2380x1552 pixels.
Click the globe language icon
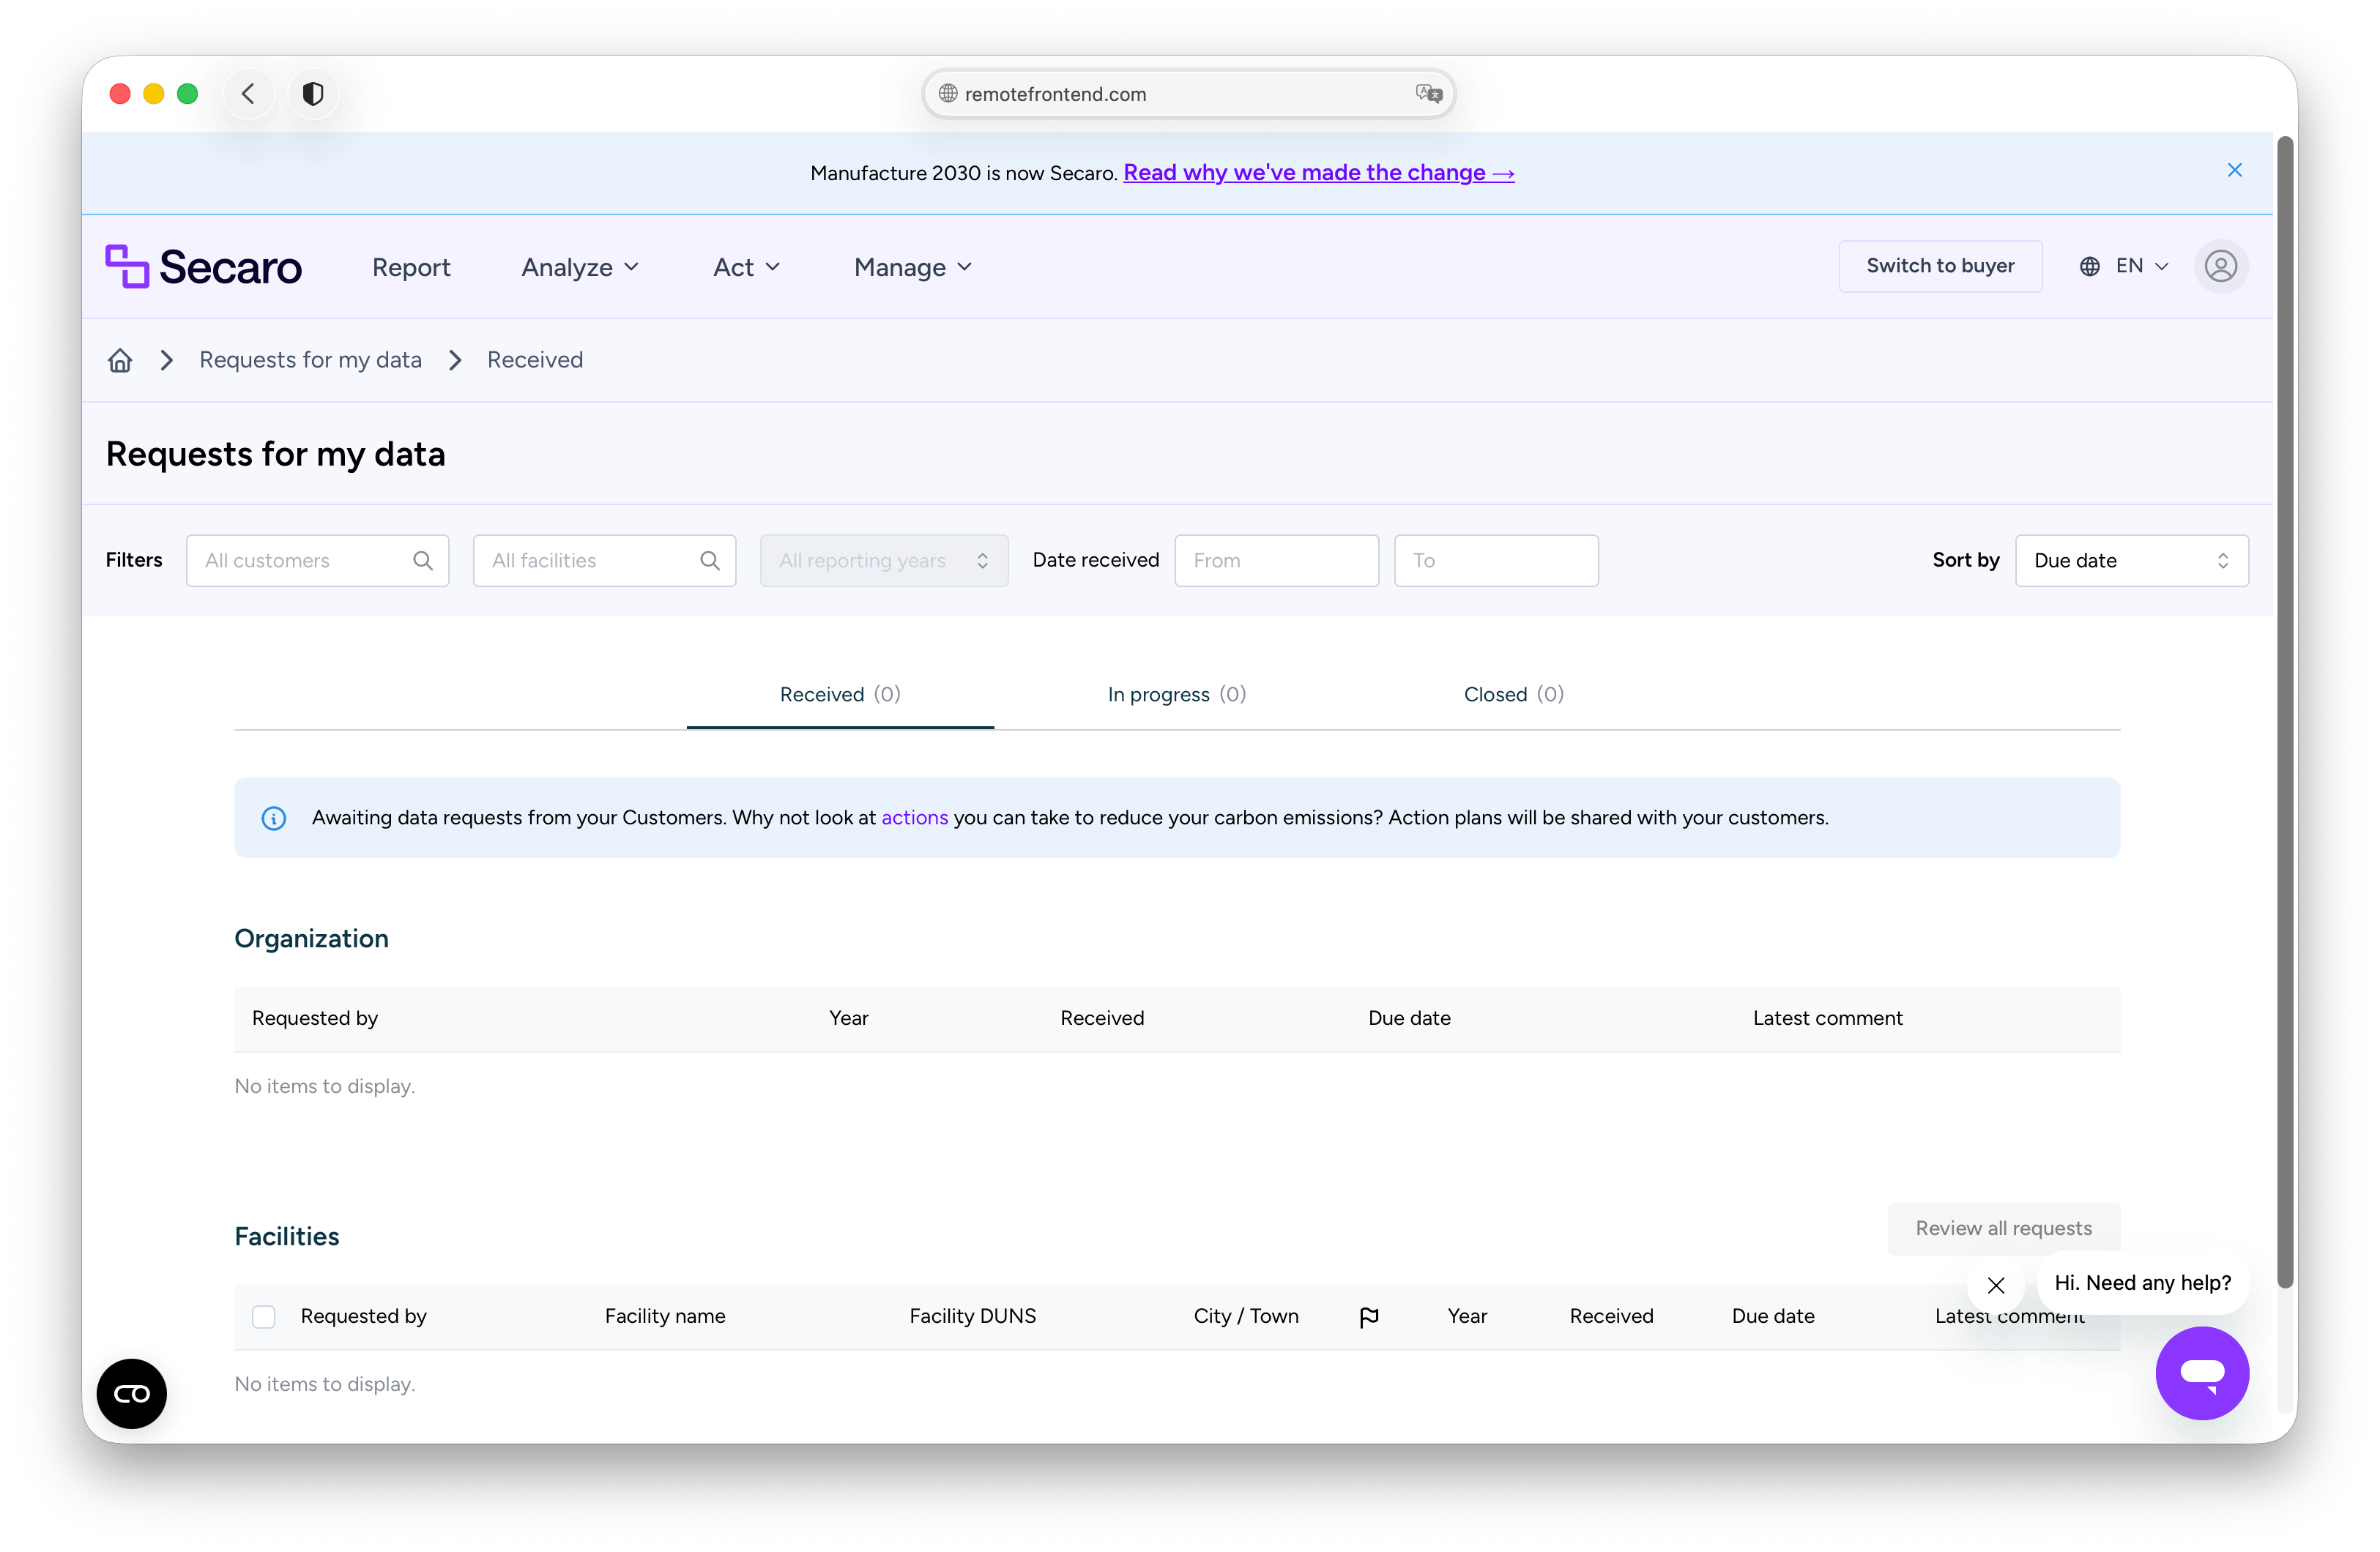pos(2089,266)
